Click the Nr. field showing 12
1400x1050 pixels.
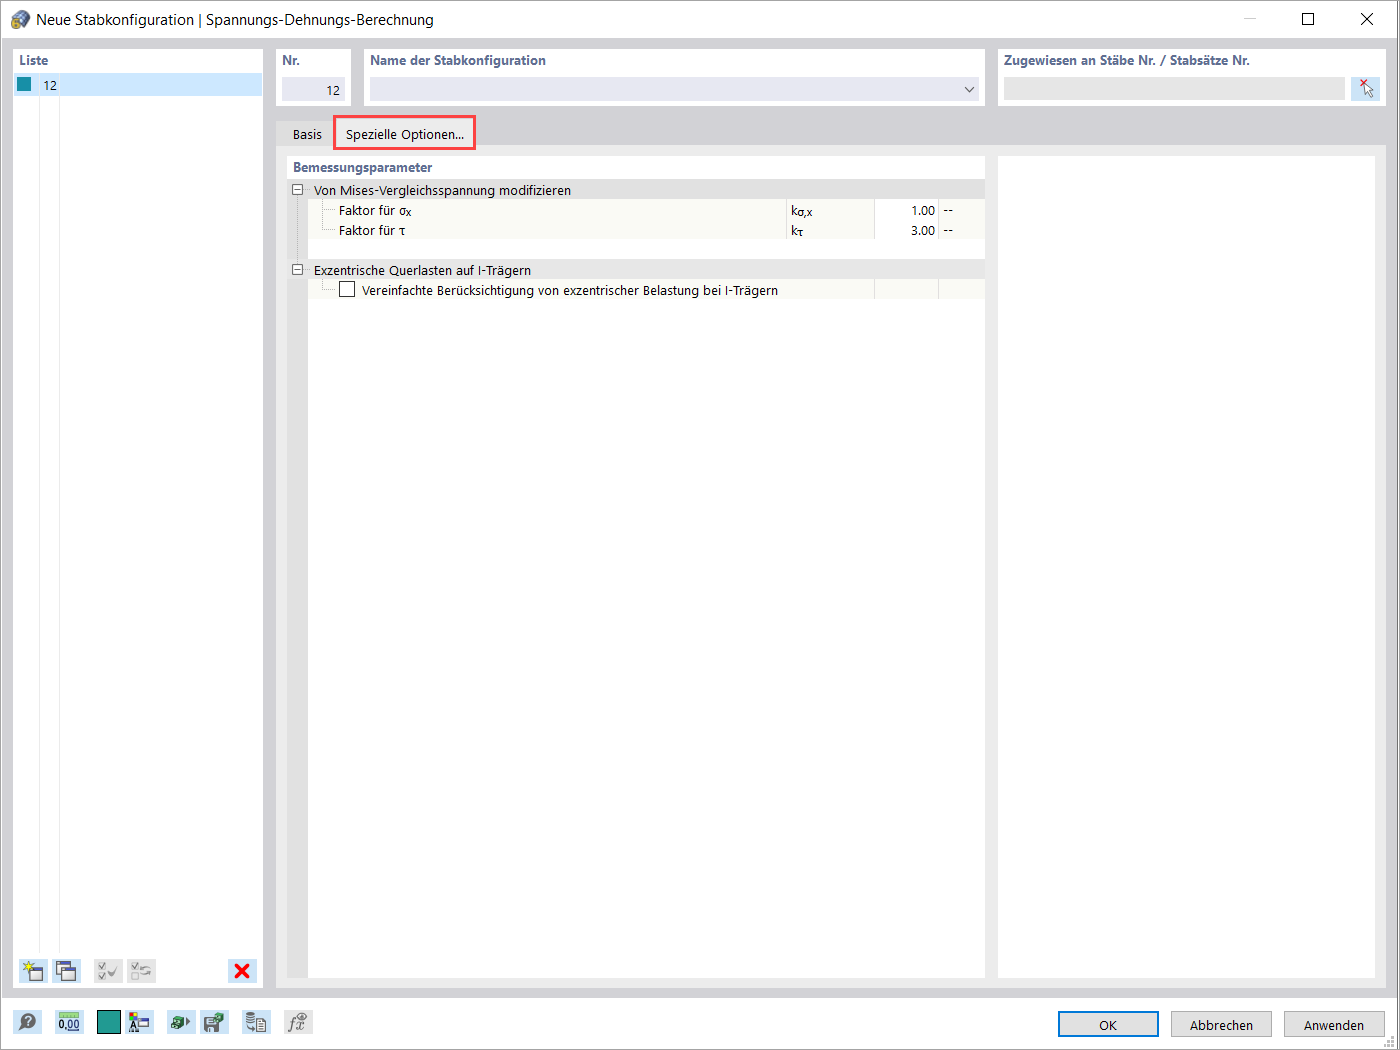click(x=313, y=90)
